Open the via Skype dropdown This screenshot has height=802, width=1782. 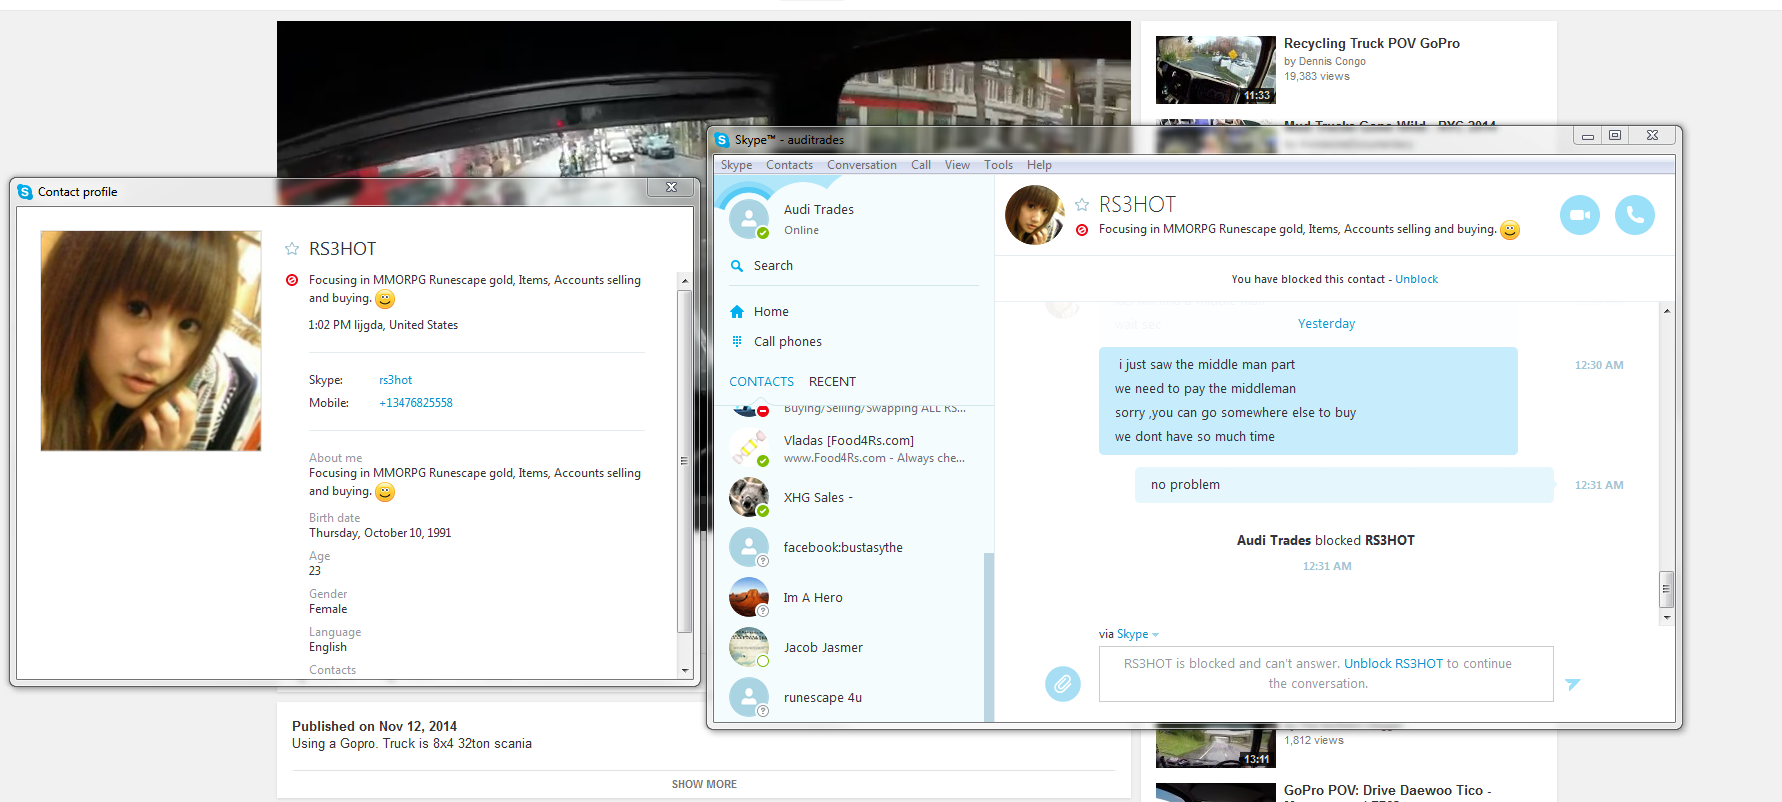coord(1138,634)
